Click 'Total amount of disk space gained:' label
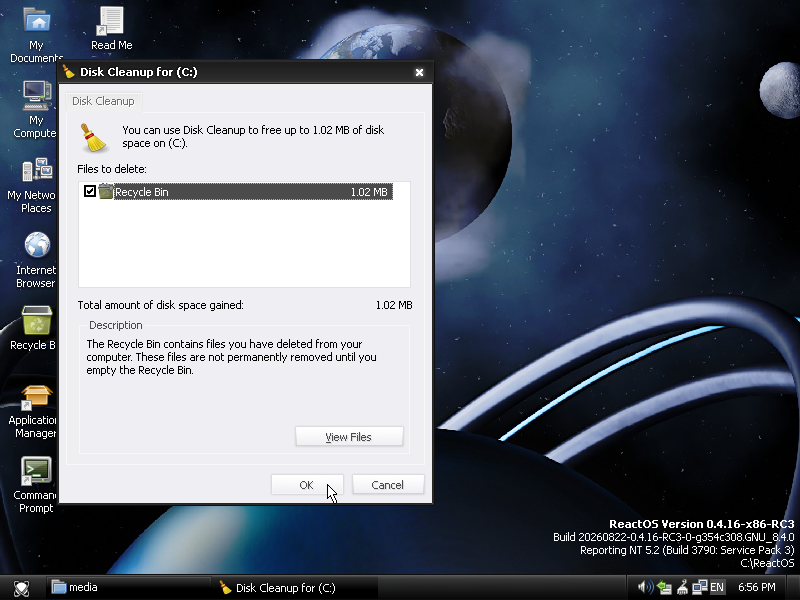The image size is (800, 600). (x=161, y=305)
